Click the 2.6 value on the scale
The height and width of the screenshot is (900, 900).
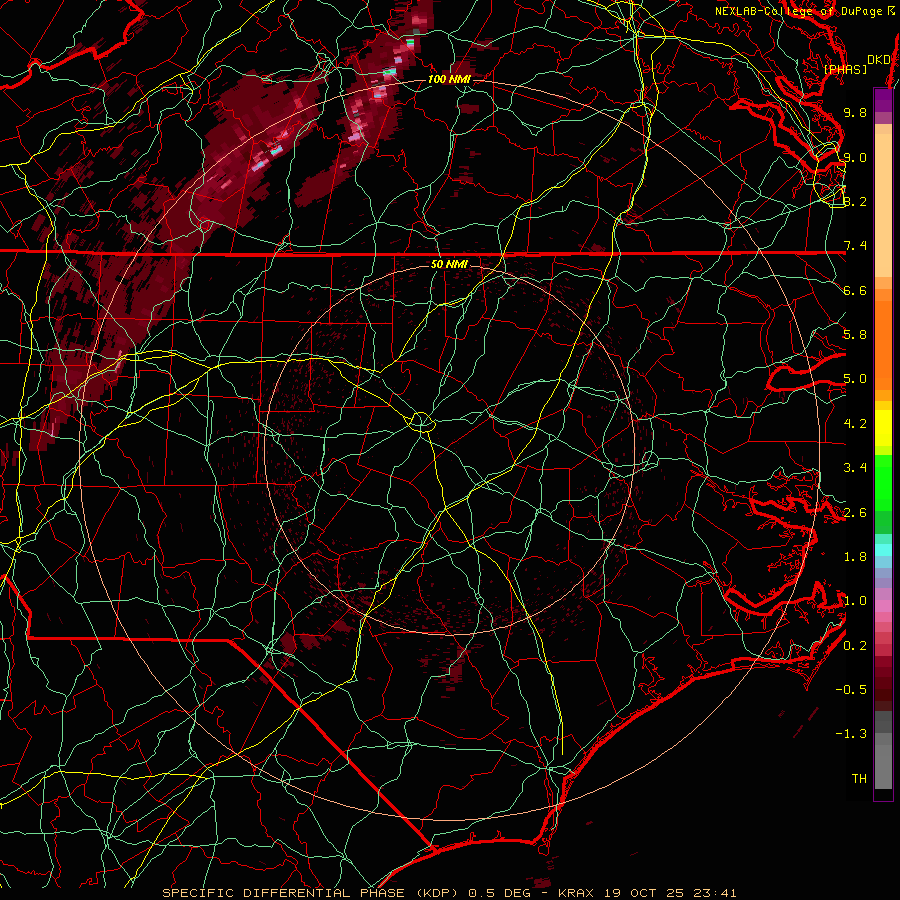point(855,513)
